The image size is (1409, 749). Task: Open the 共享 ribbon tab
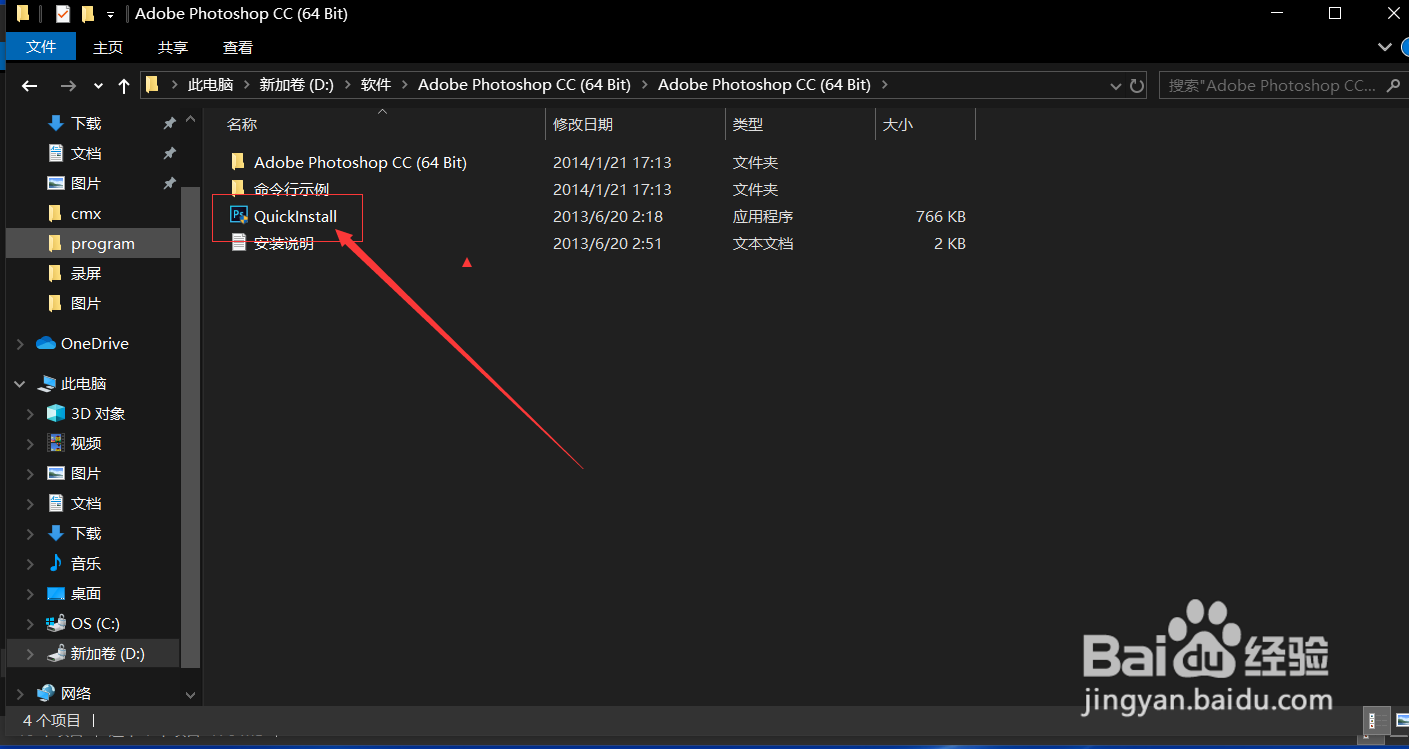tap(173, 47)
